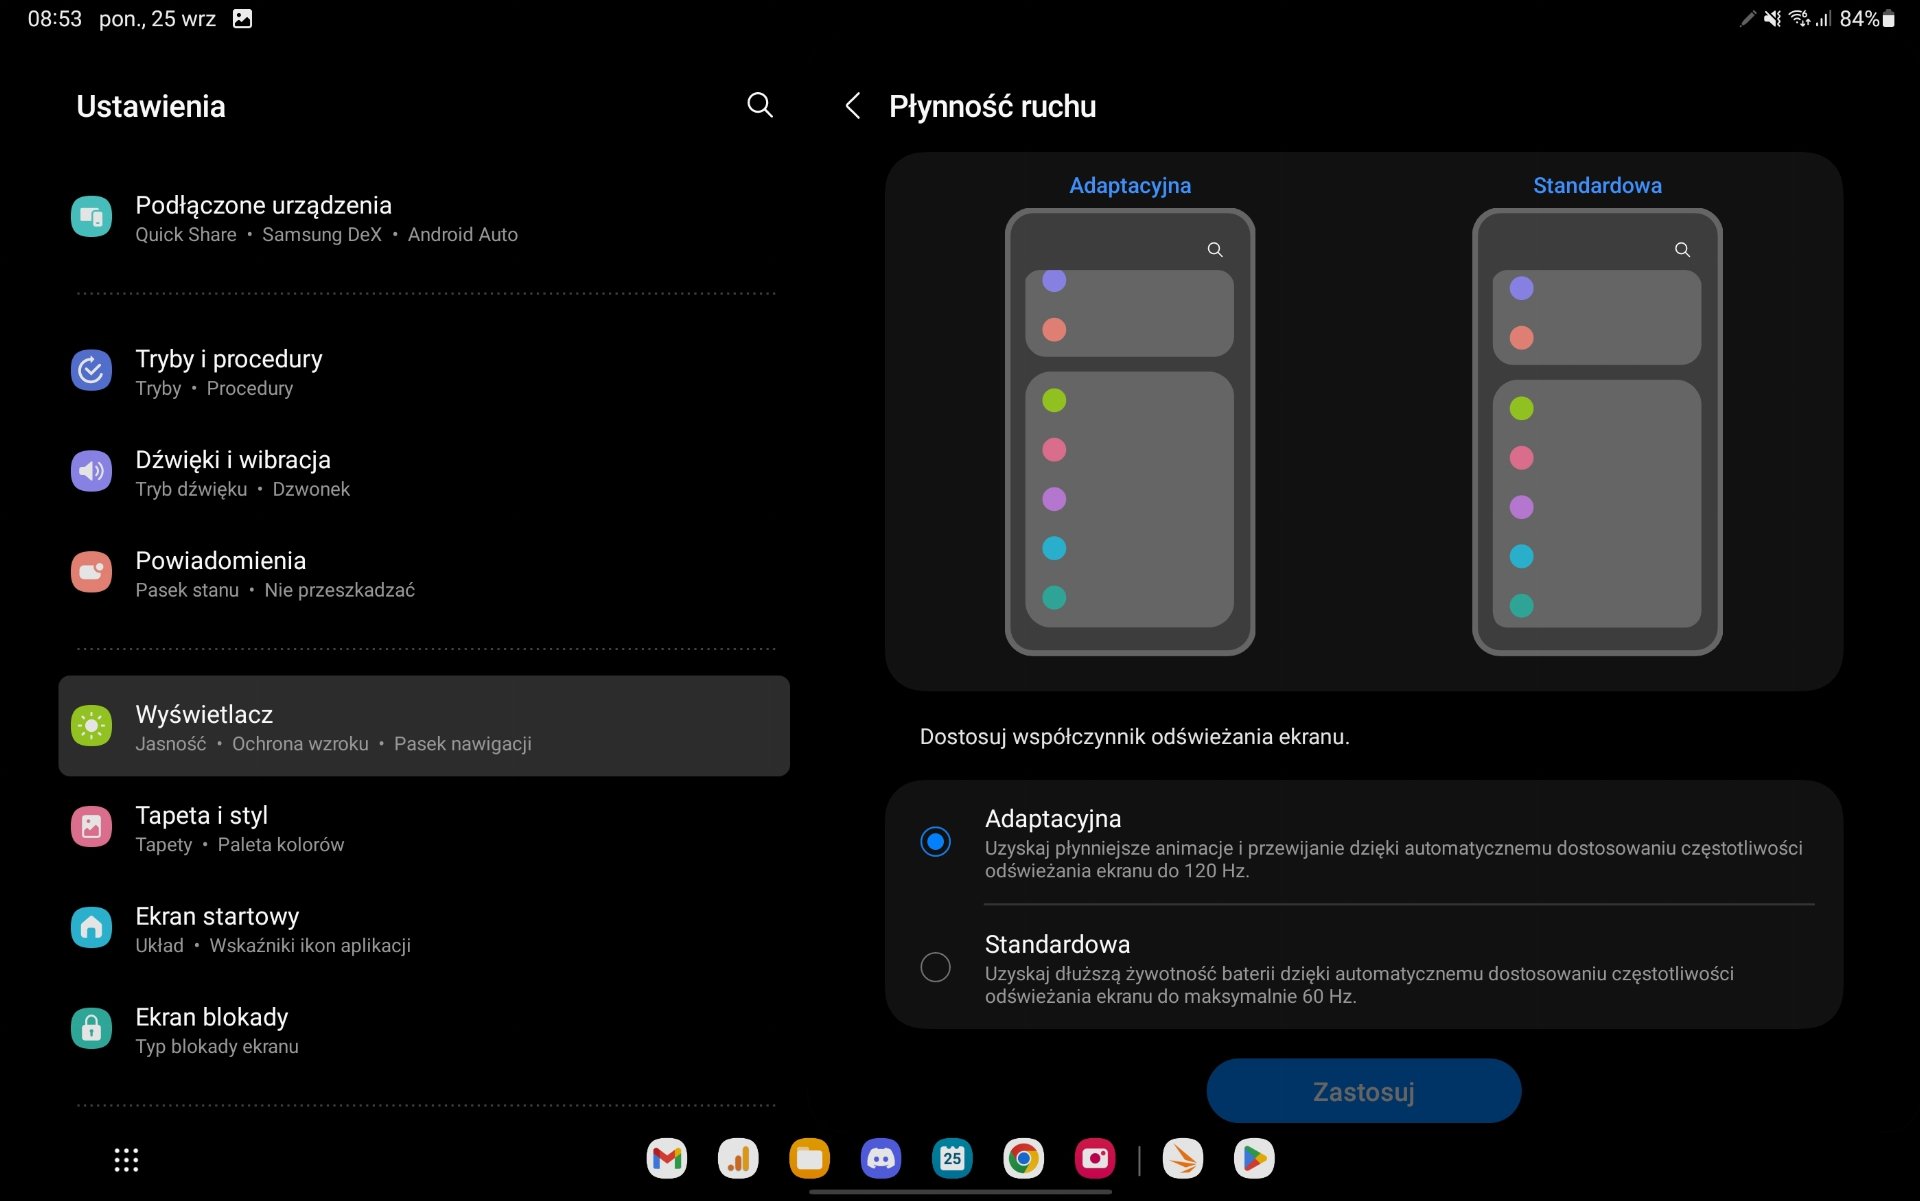Open the Calendar app showing 25
The width and height of the screenshot is (1920, 1201).
click(952, 1159)
